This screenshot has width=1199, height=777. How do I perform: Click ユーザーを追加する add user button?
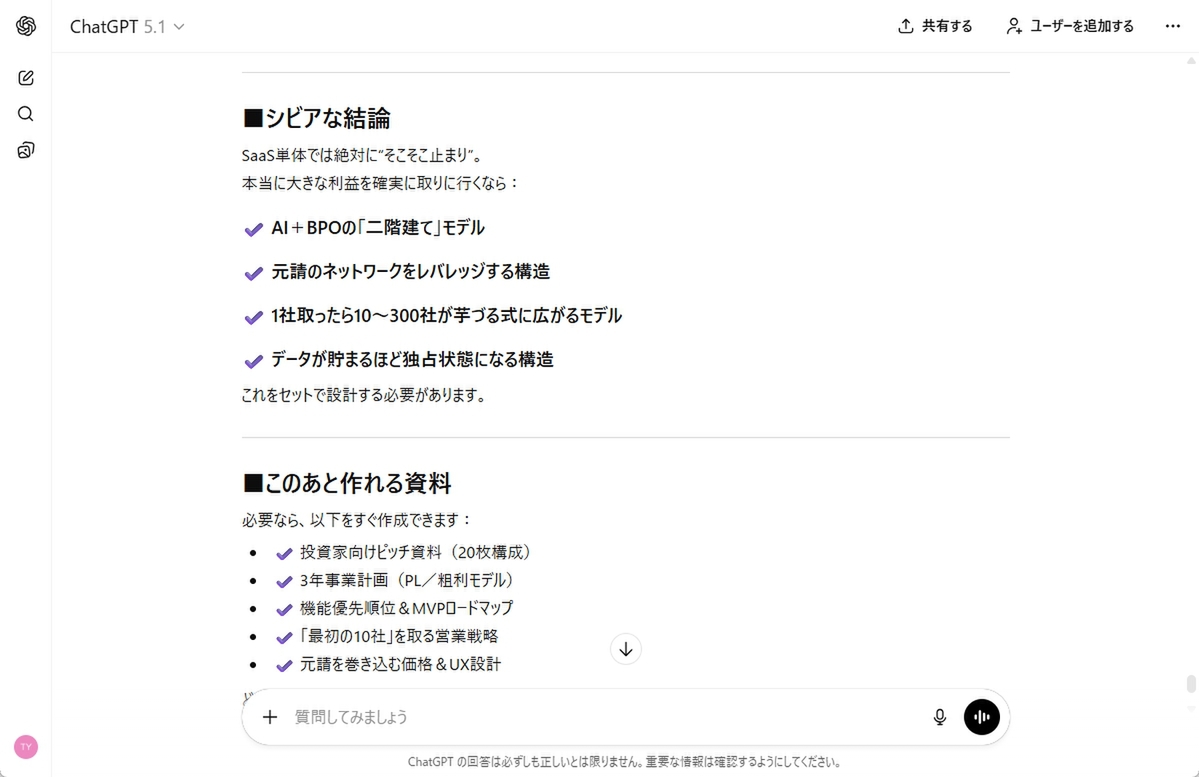pyautogui.click(x=1070, y=26)
